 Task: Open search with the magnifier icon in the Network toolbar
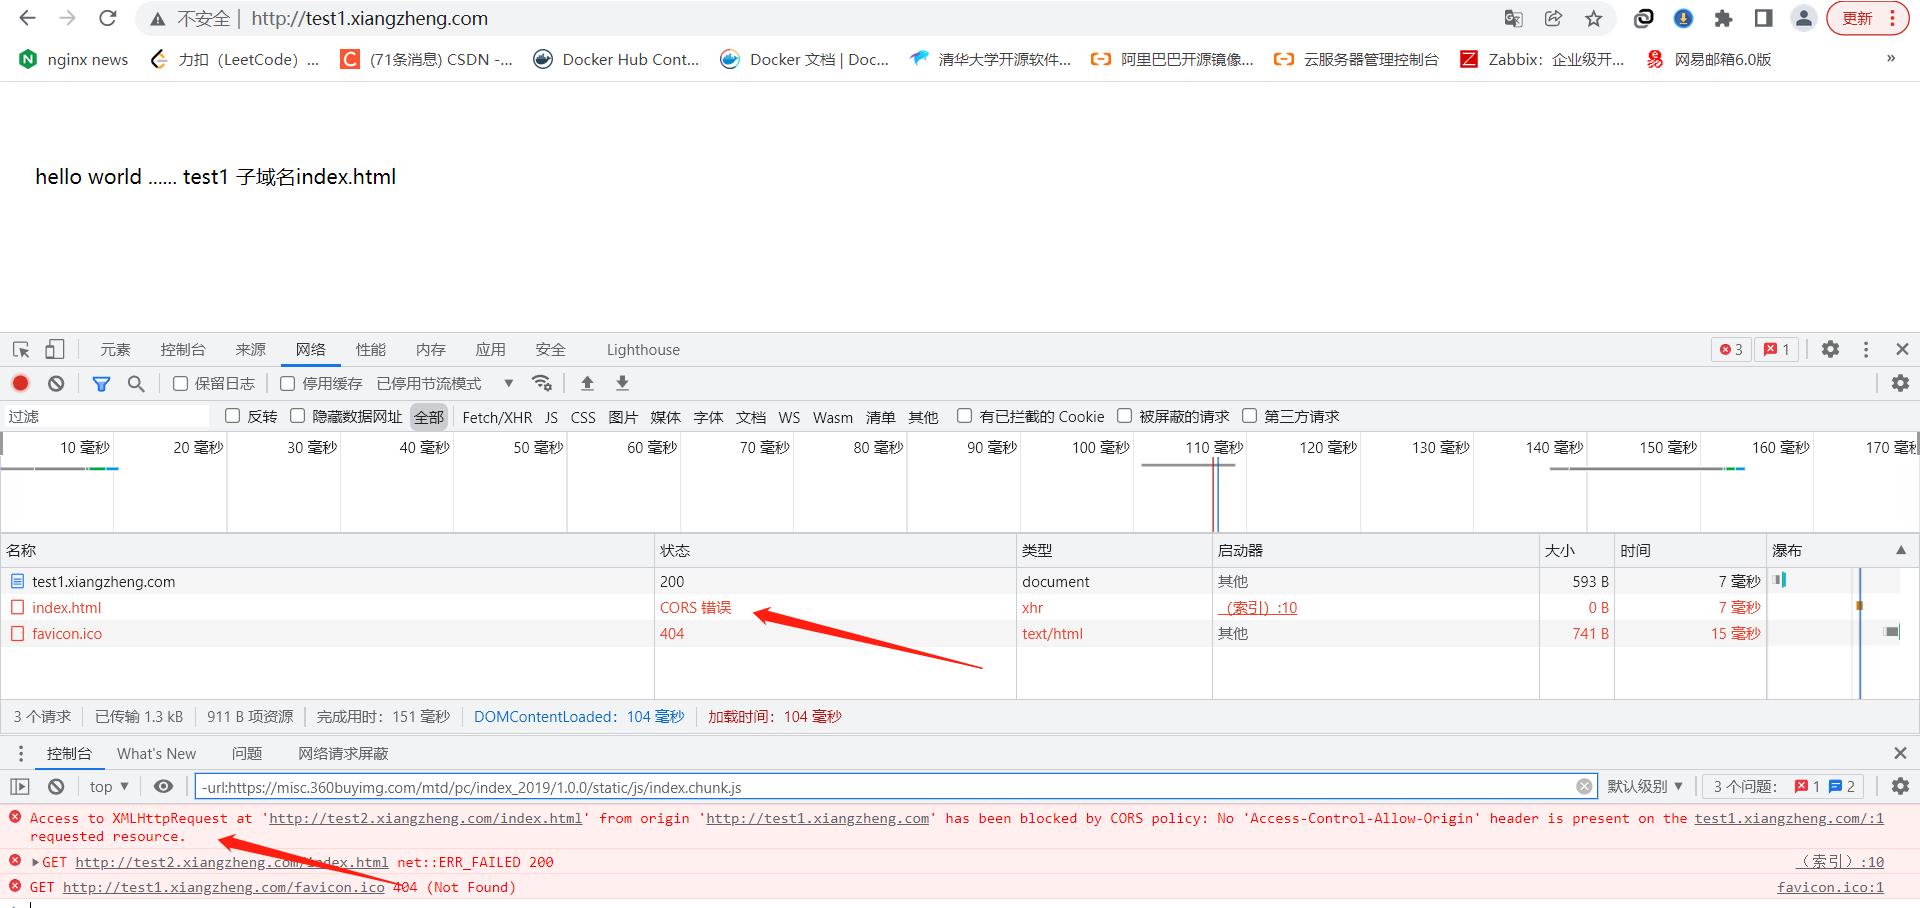pyautogui.click(x=136, y=383)
